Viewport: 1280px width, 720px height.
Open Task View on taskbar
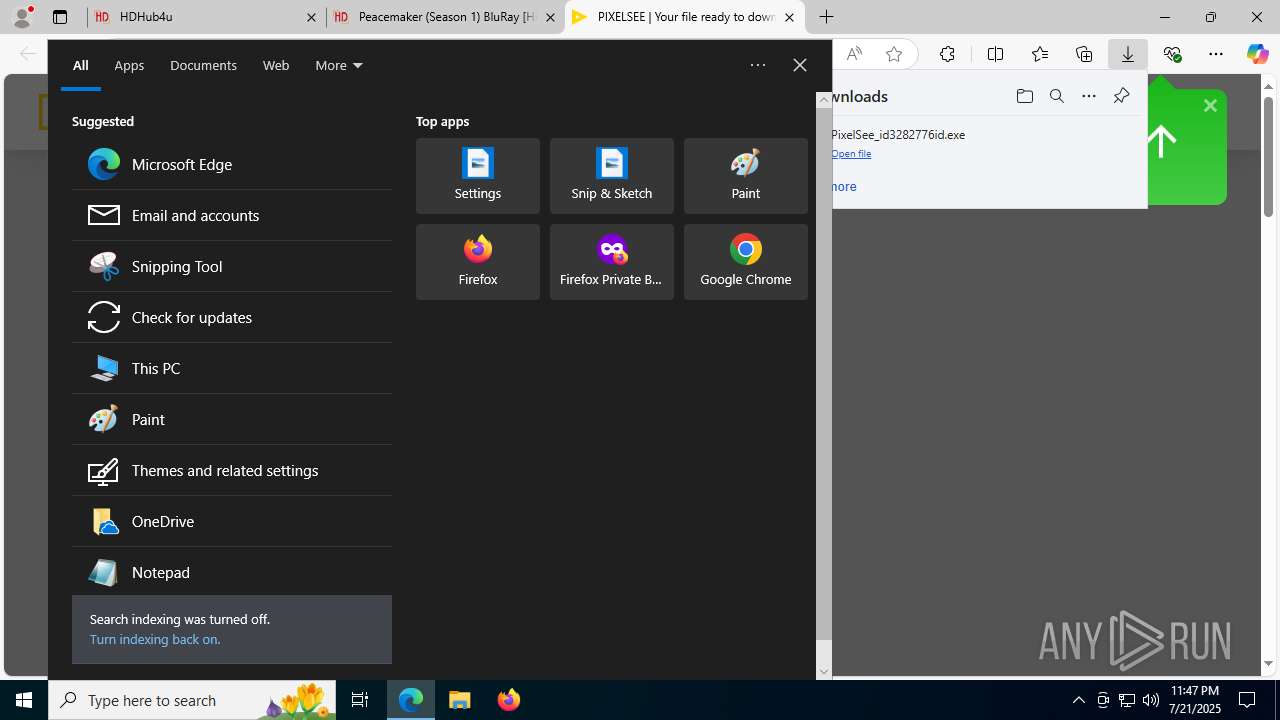(x=360, y=700)
